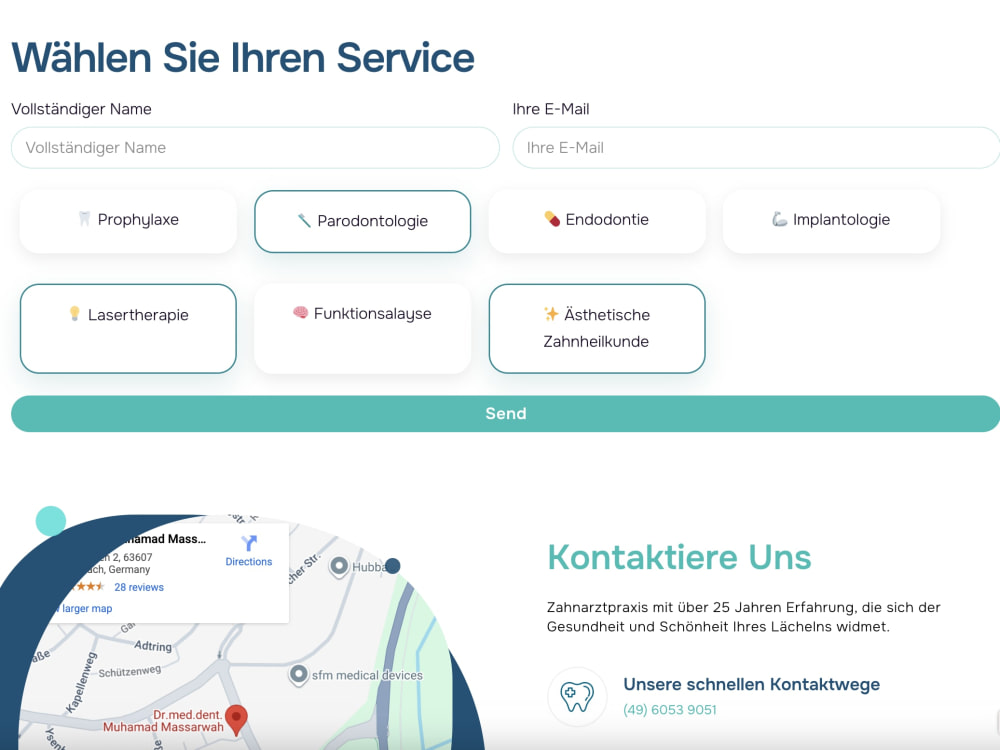1000x750 pixels.
Task: Submit the form with the Send button
Action: (505, 413)
